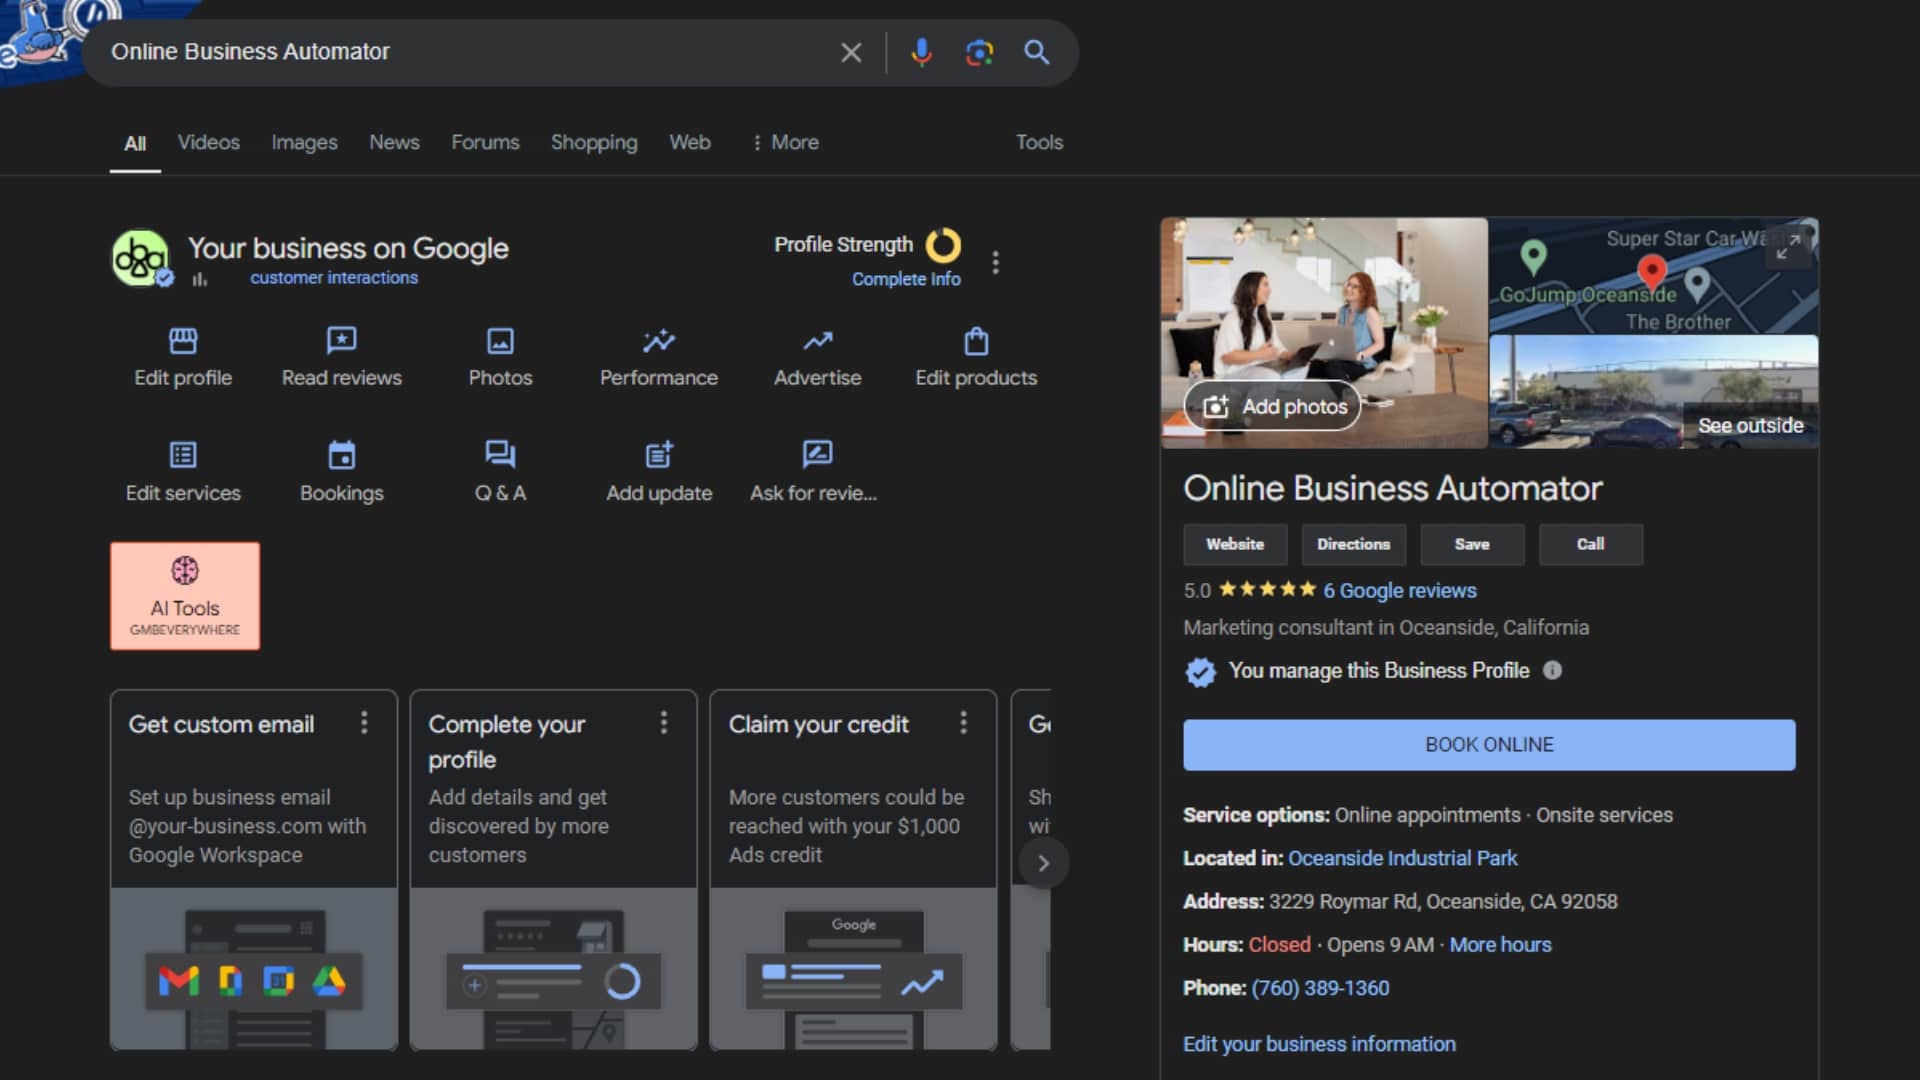Screen dimensions: 1920x1080
Task: Open the Q & A section
Action: (x=500, y=472)
